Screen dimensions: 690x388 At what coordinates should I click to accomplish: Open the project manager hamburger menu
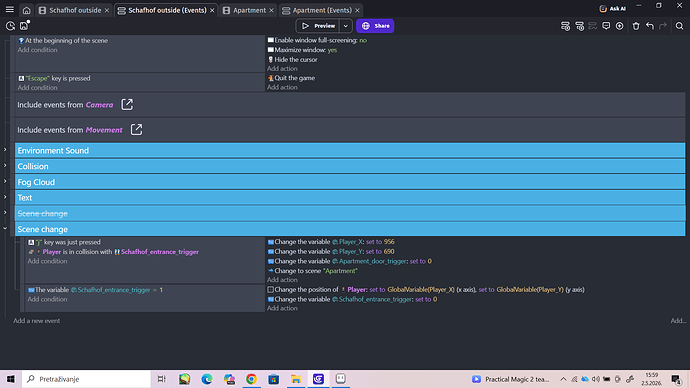coord(10,9)
